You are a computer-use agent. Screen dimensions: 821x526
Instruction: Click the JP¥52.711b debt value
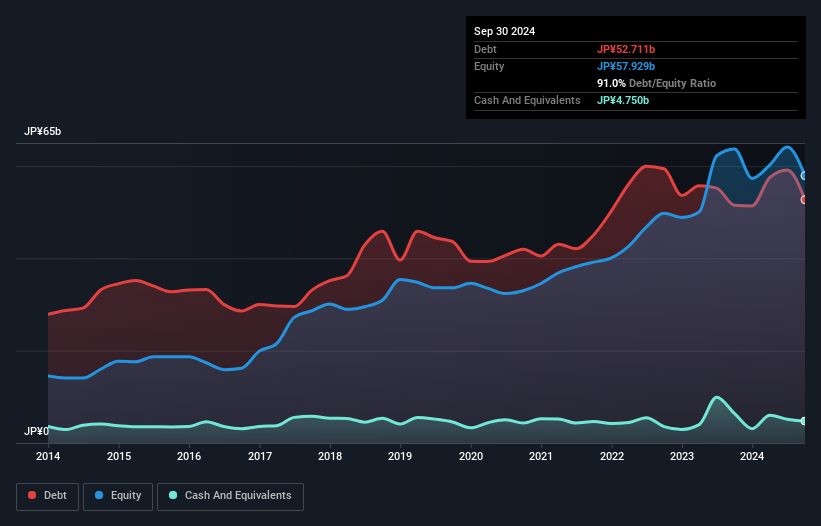point(626,49)
